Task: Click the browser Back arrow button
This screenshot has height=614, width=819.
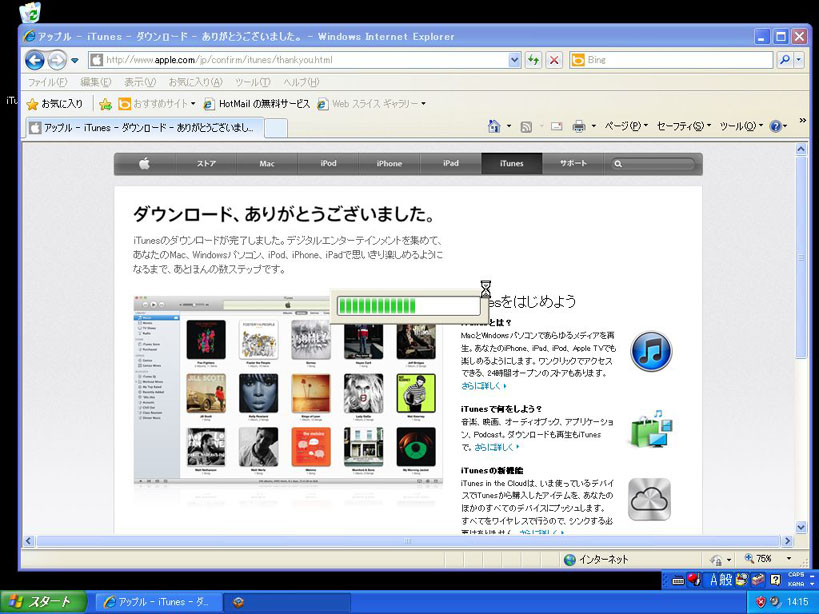Action: [34, 60]
